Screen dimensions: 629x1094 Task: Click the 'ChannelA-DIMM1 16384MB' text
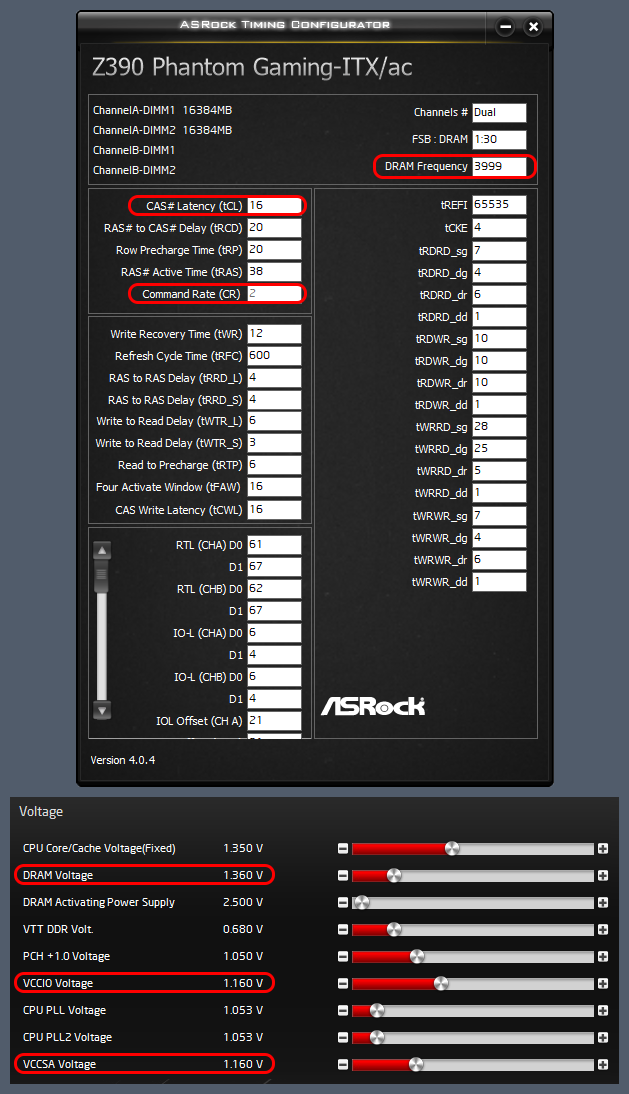pyautogui.click(x=162, y=110)
